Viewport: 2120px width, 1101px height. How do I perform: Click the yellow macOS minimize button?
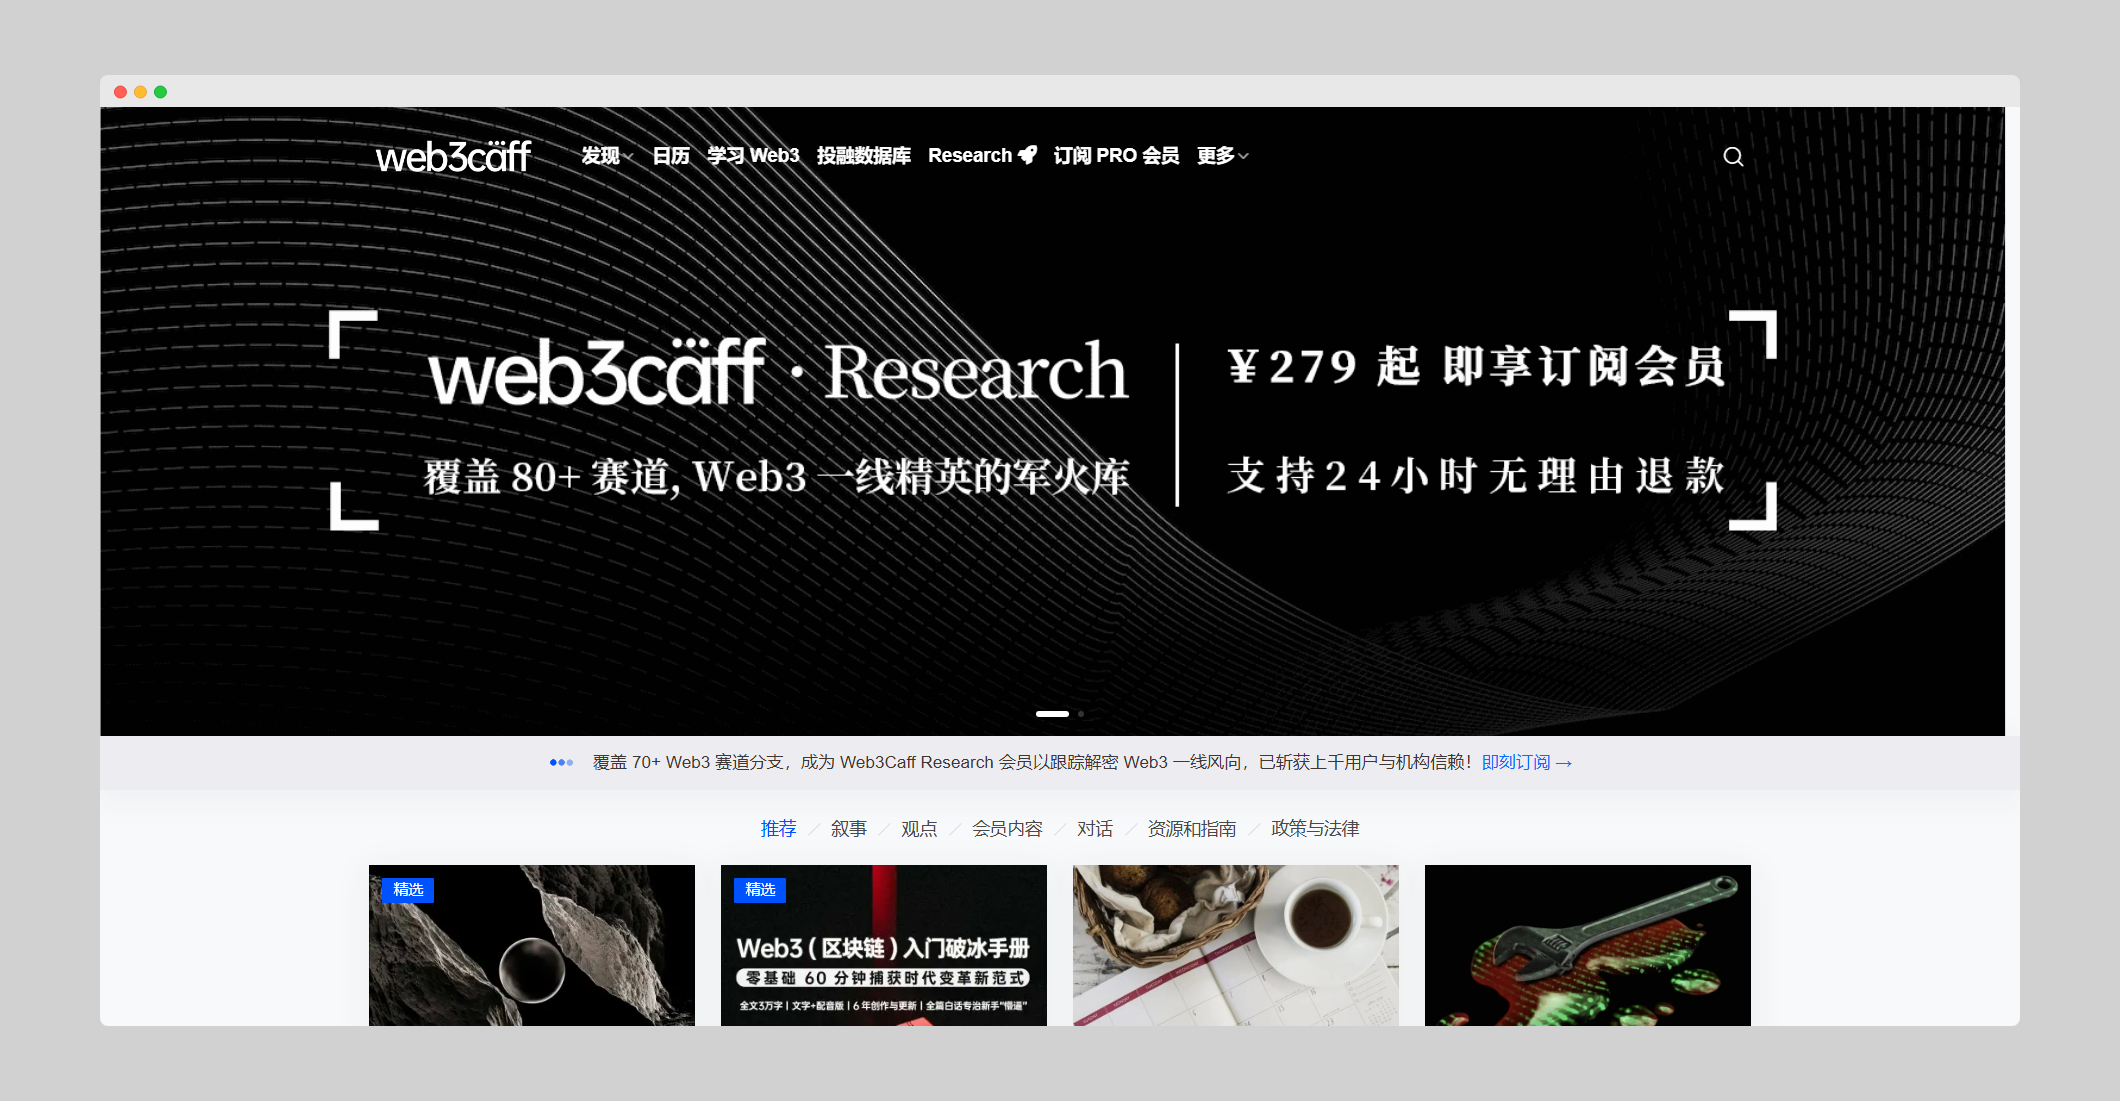point(141,92)
